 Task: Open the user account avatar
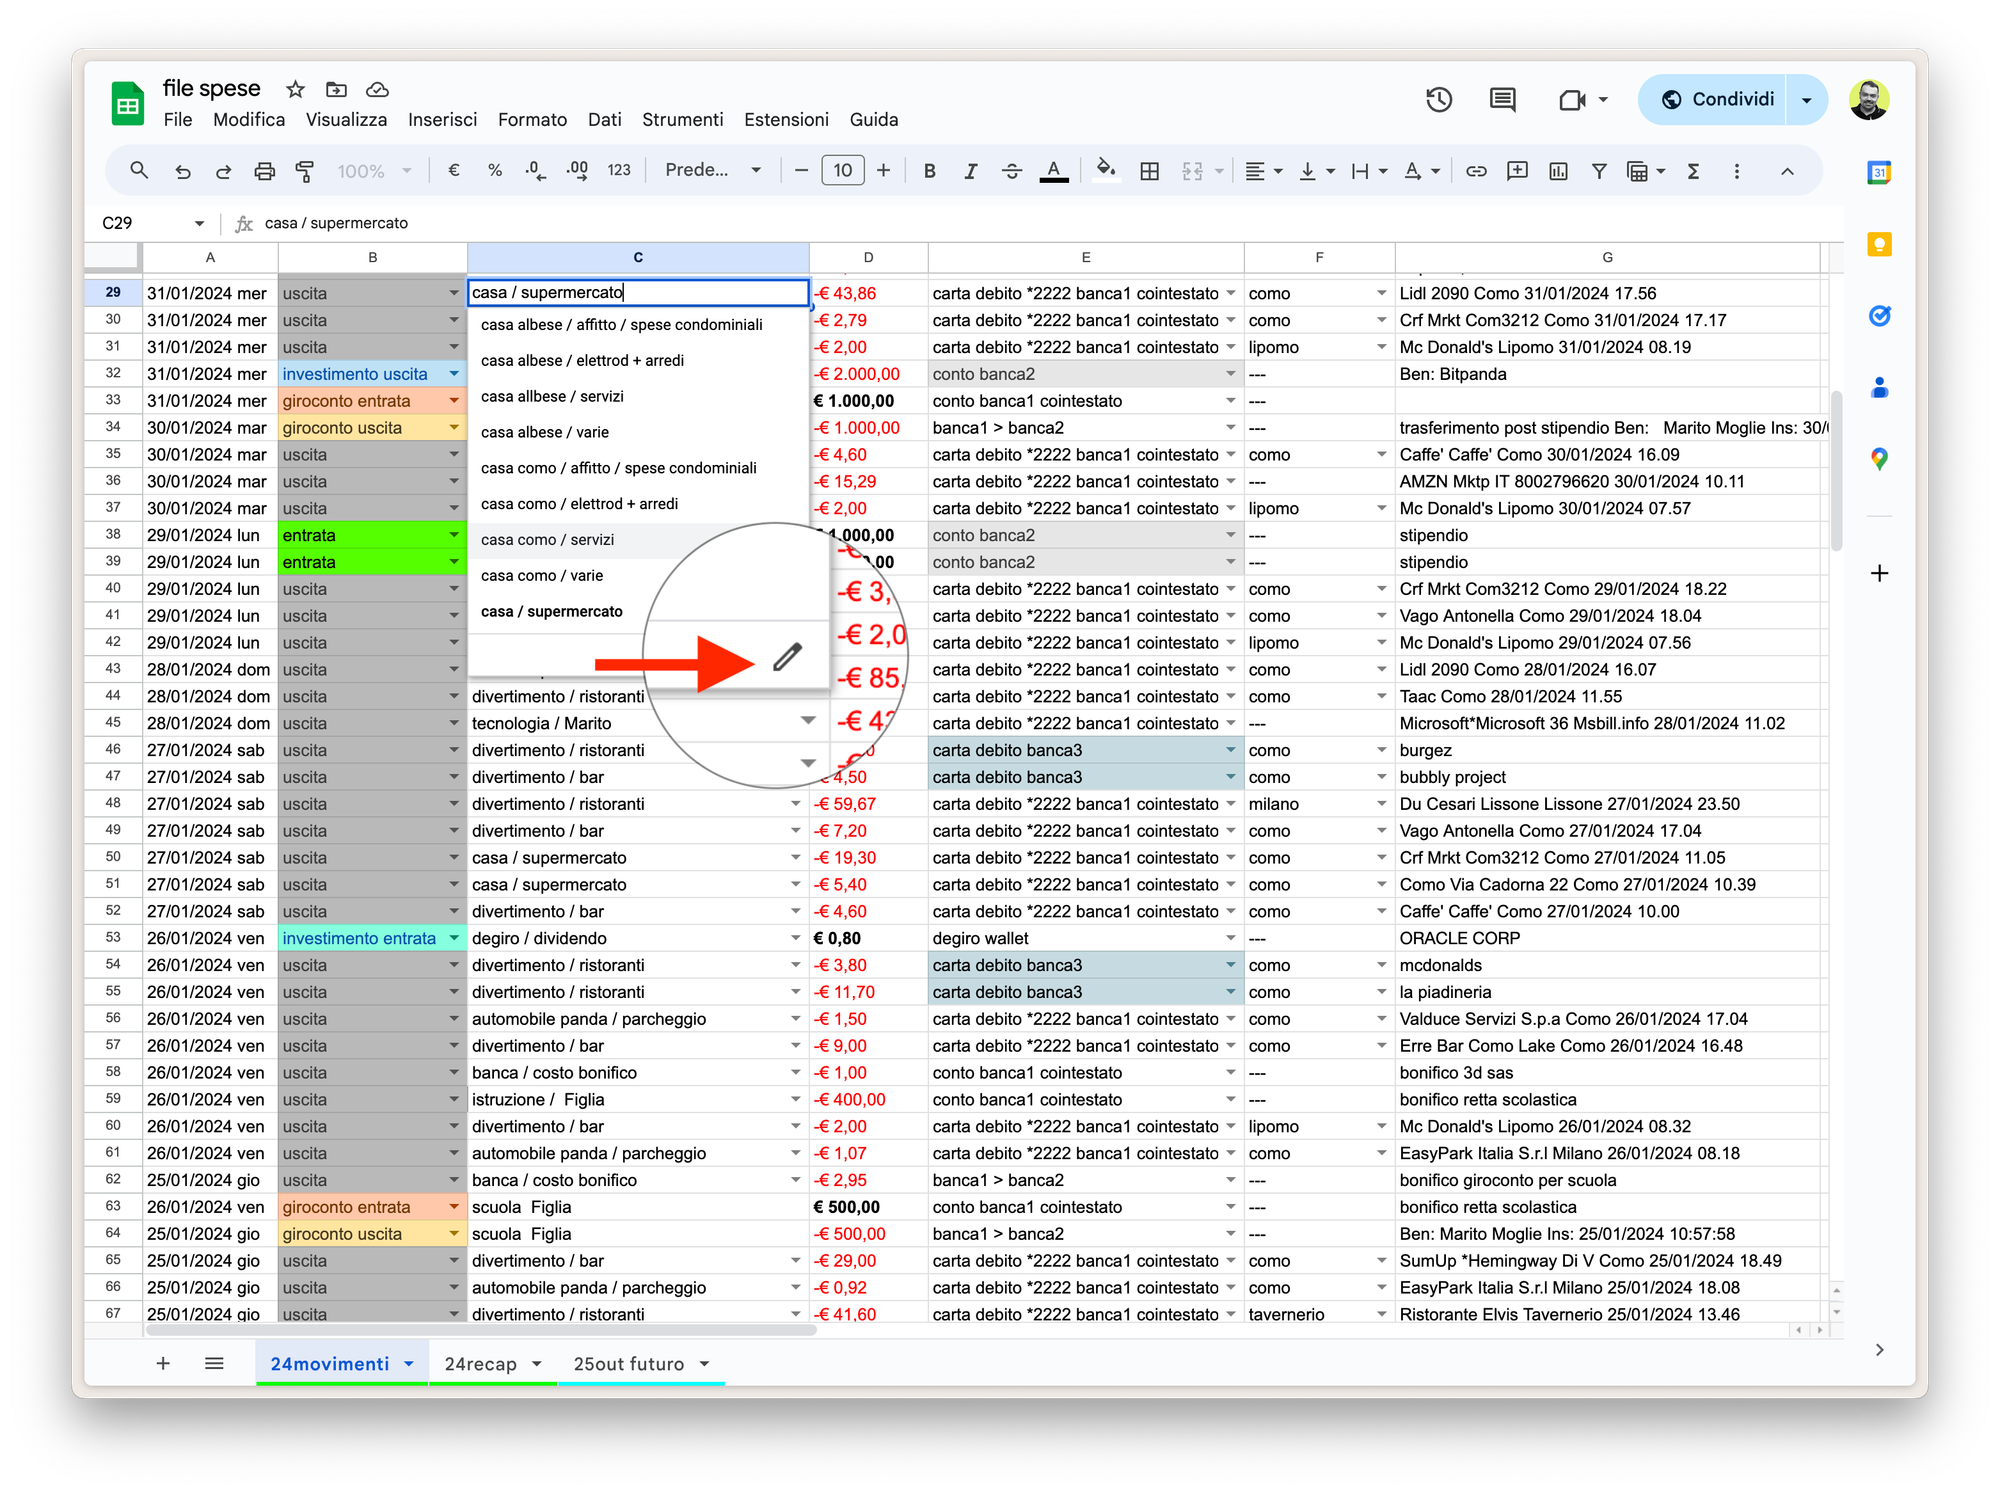(1868, 99)
